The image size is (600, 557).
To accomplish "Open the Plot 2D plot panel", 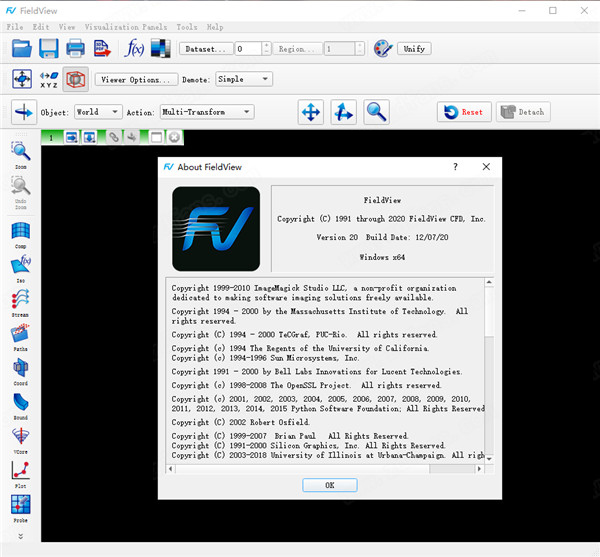I will point(21,474).
